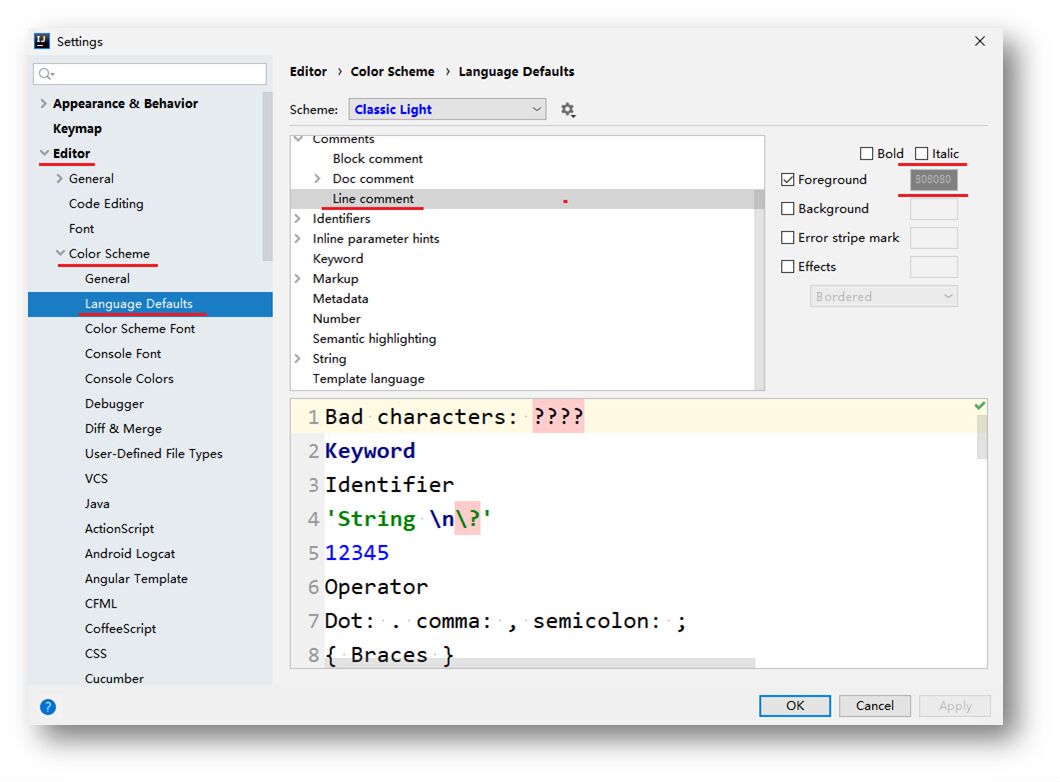Select Android Logcat color settings
The height and width of the screenshot is (782, 1060).
pyautogui.click(x=130, y=554)
